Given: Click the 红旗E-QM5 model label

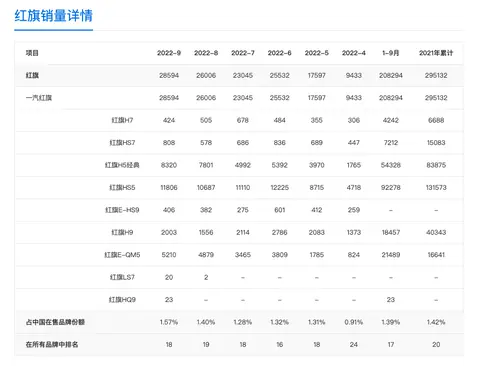Looking at the screenshot, I should pyautogui.click(x=122, y=255).
